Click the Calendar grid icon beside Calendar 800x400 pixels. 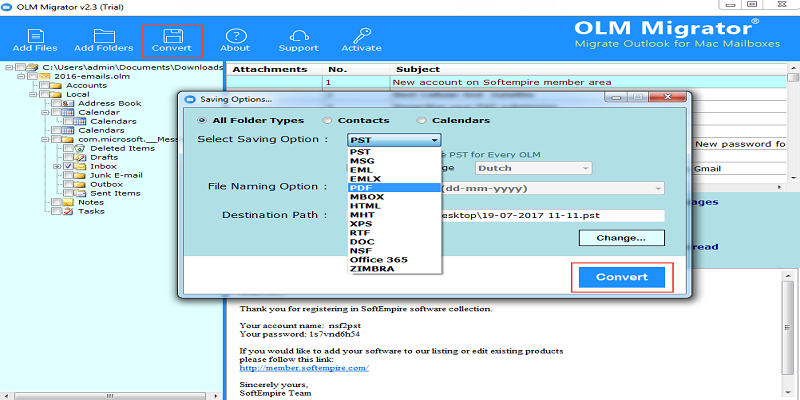pos(69,112)
